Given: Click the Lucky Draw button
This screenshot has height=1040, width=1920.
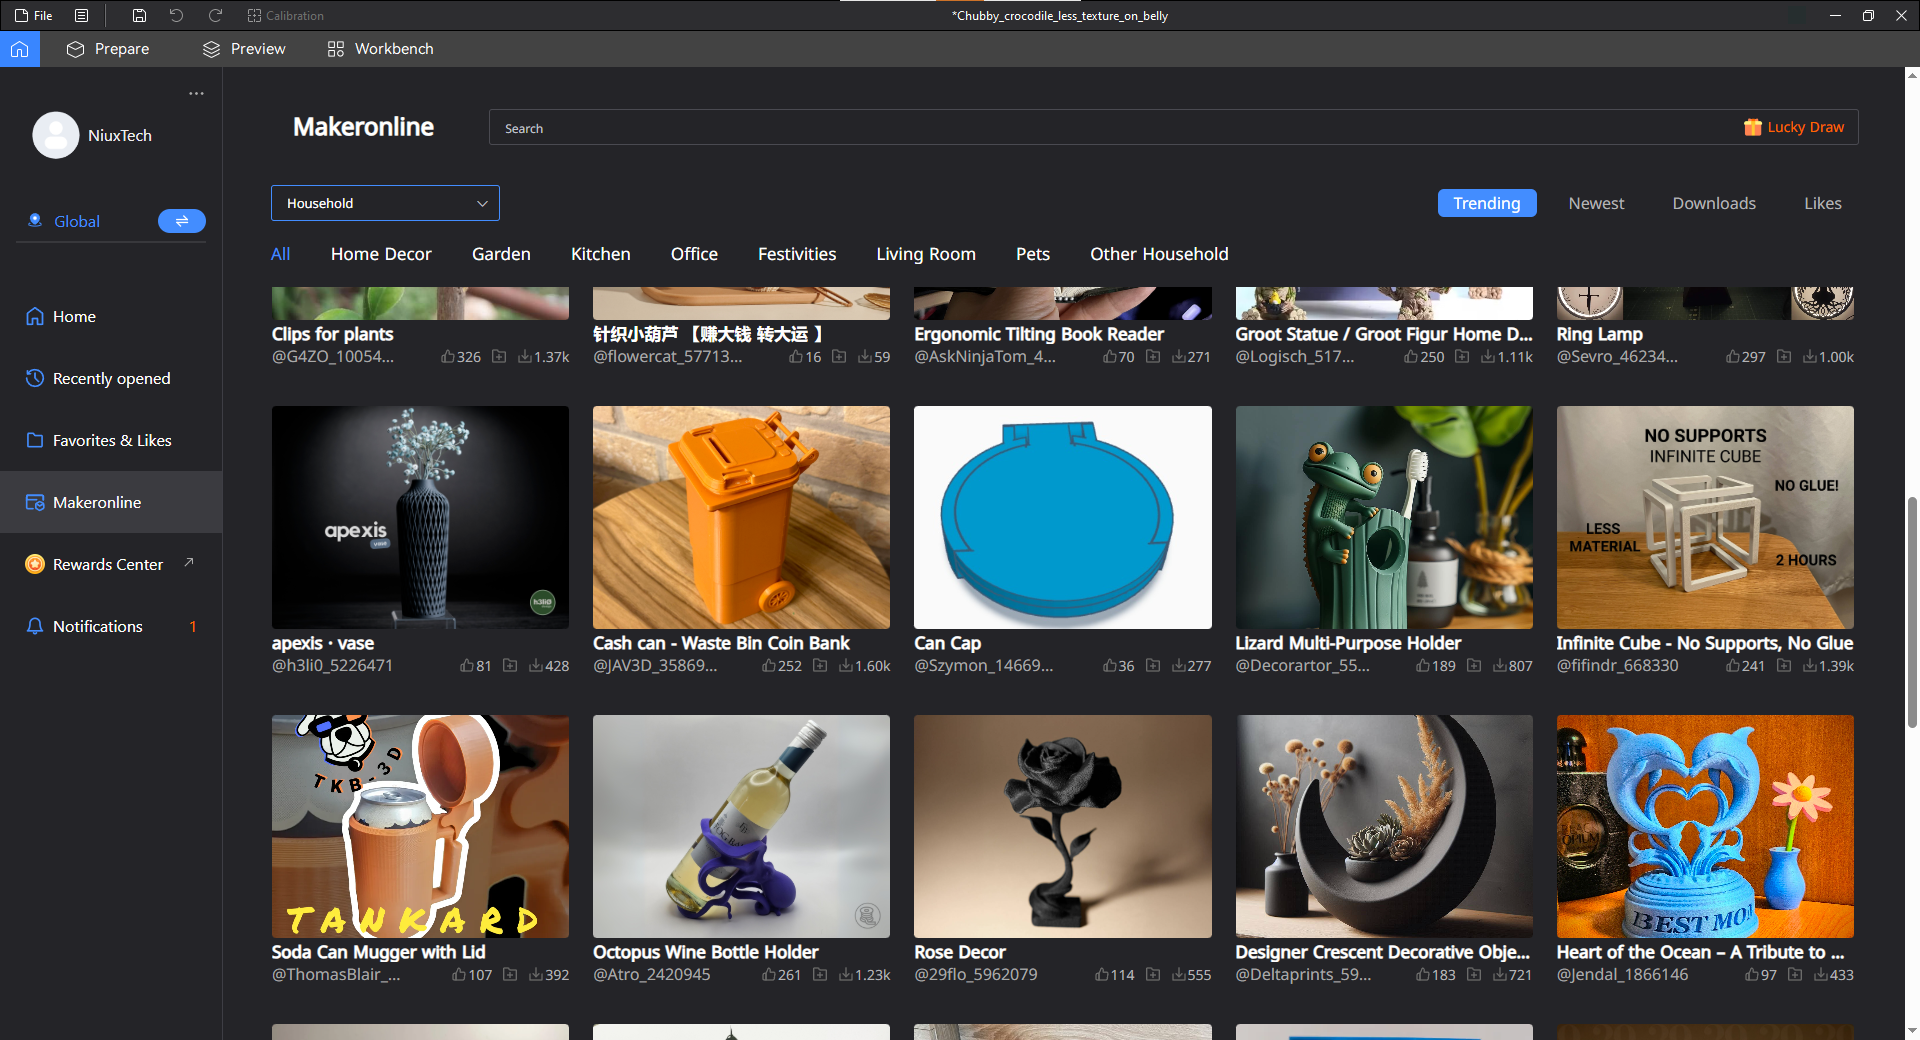Looking at the screenshot, I should point(1794,127).
